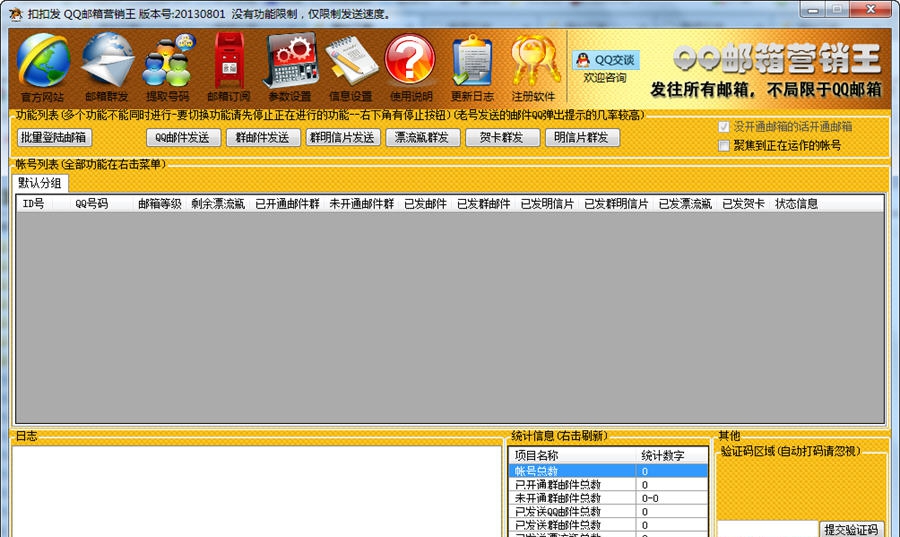Select the 已发送群邮件总数 row
Viewport: 900px width, 537px height.
click(x=608, y=525)
